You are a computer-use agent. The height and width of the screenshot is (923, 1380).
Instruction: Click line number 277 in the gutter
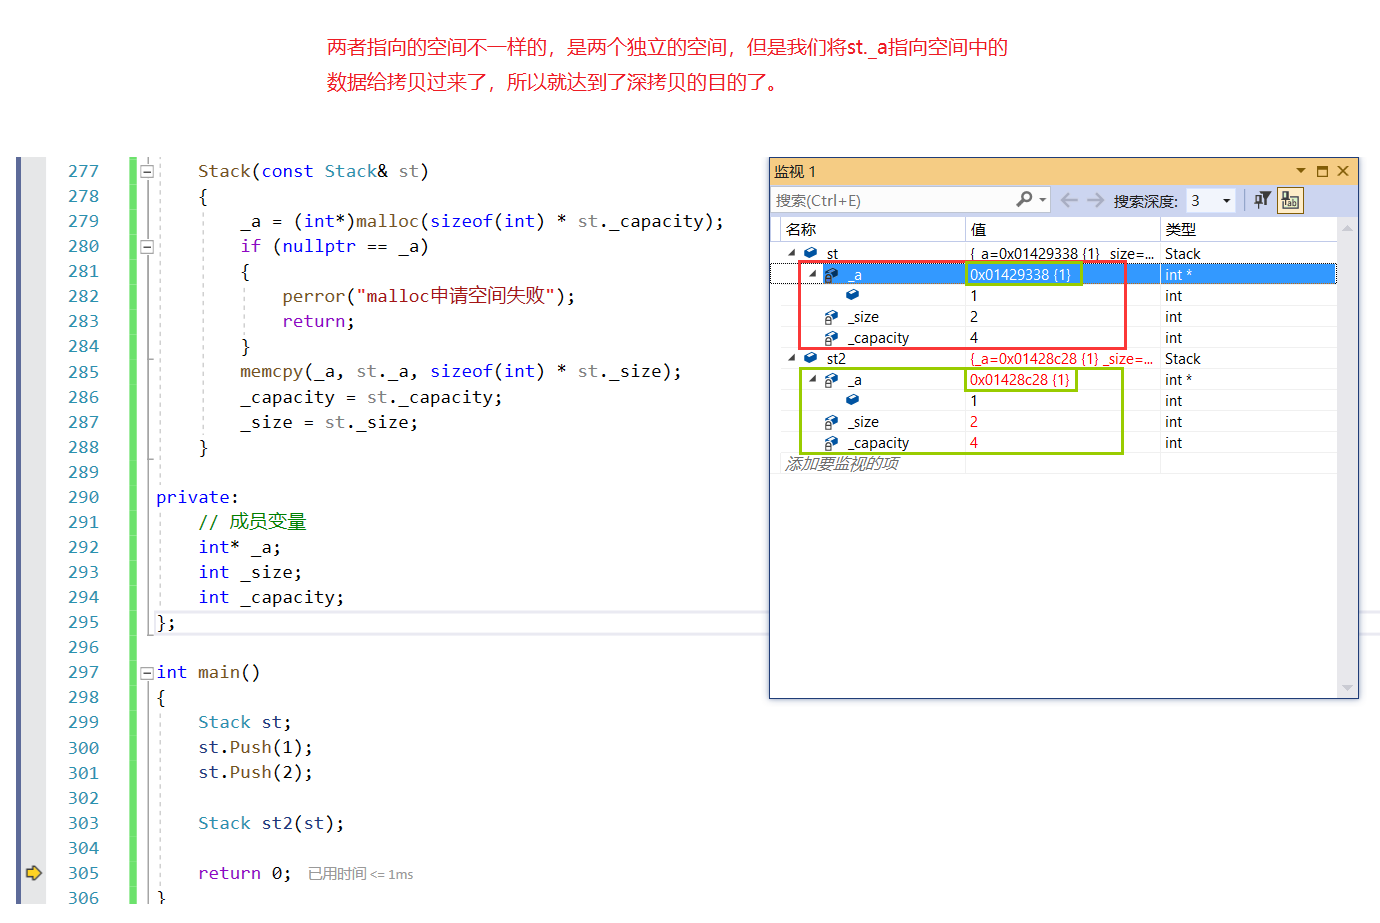click(83, 171)
